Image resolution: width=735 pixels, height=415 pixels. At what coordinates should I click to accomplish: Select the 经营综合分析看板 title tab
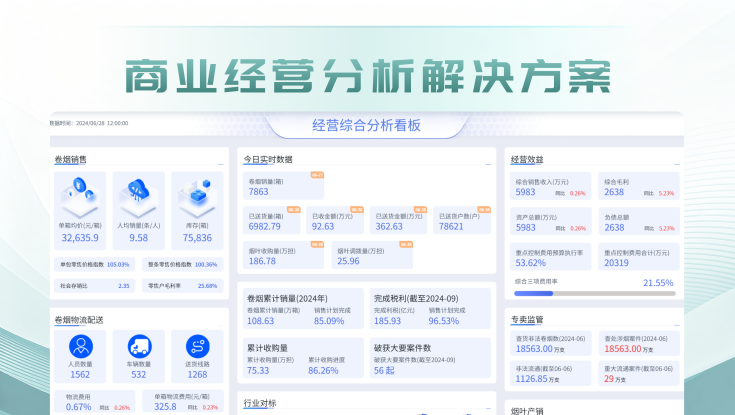(x=366, y=125)
